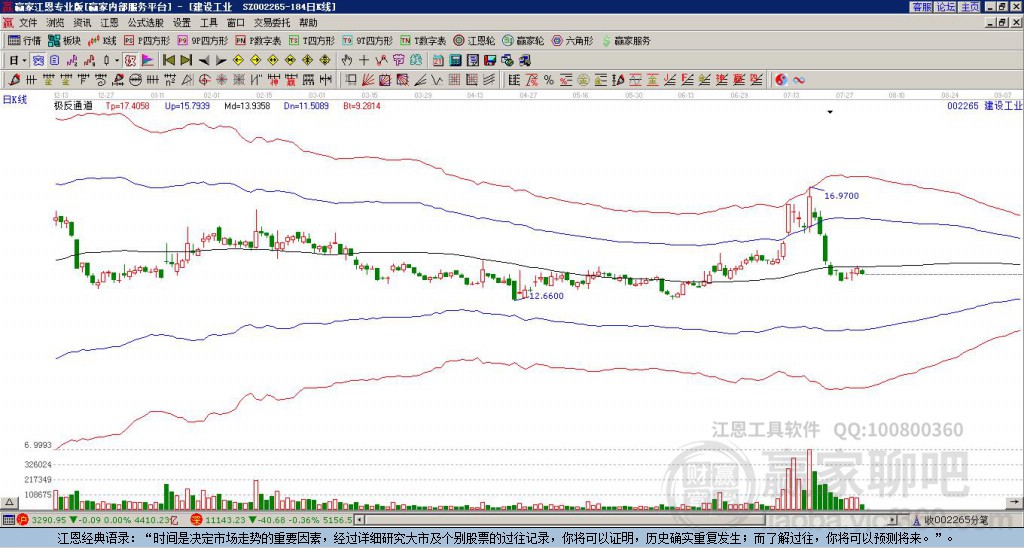Click the yin-yang symbol icon
The width and height of the screenshot is (1024, 548).
click(x=781, y=80)
